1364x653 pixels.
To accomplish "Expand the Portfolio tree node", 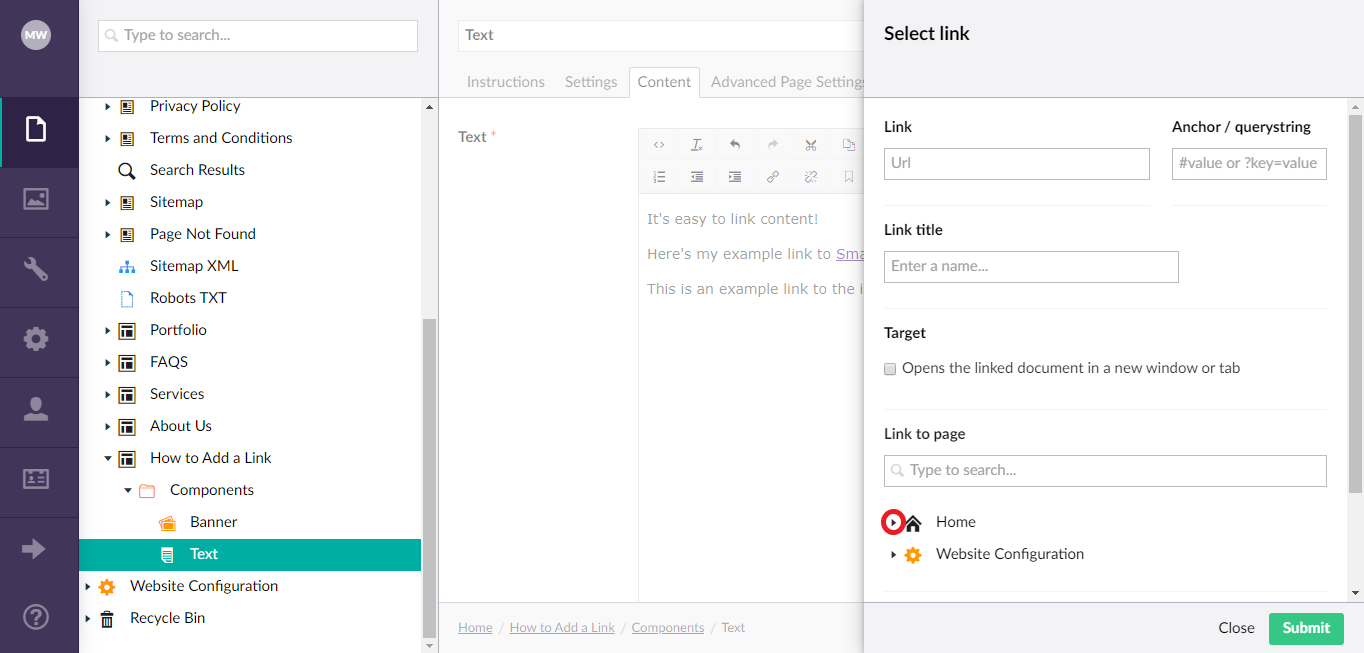I will click(x=108, y=330).
